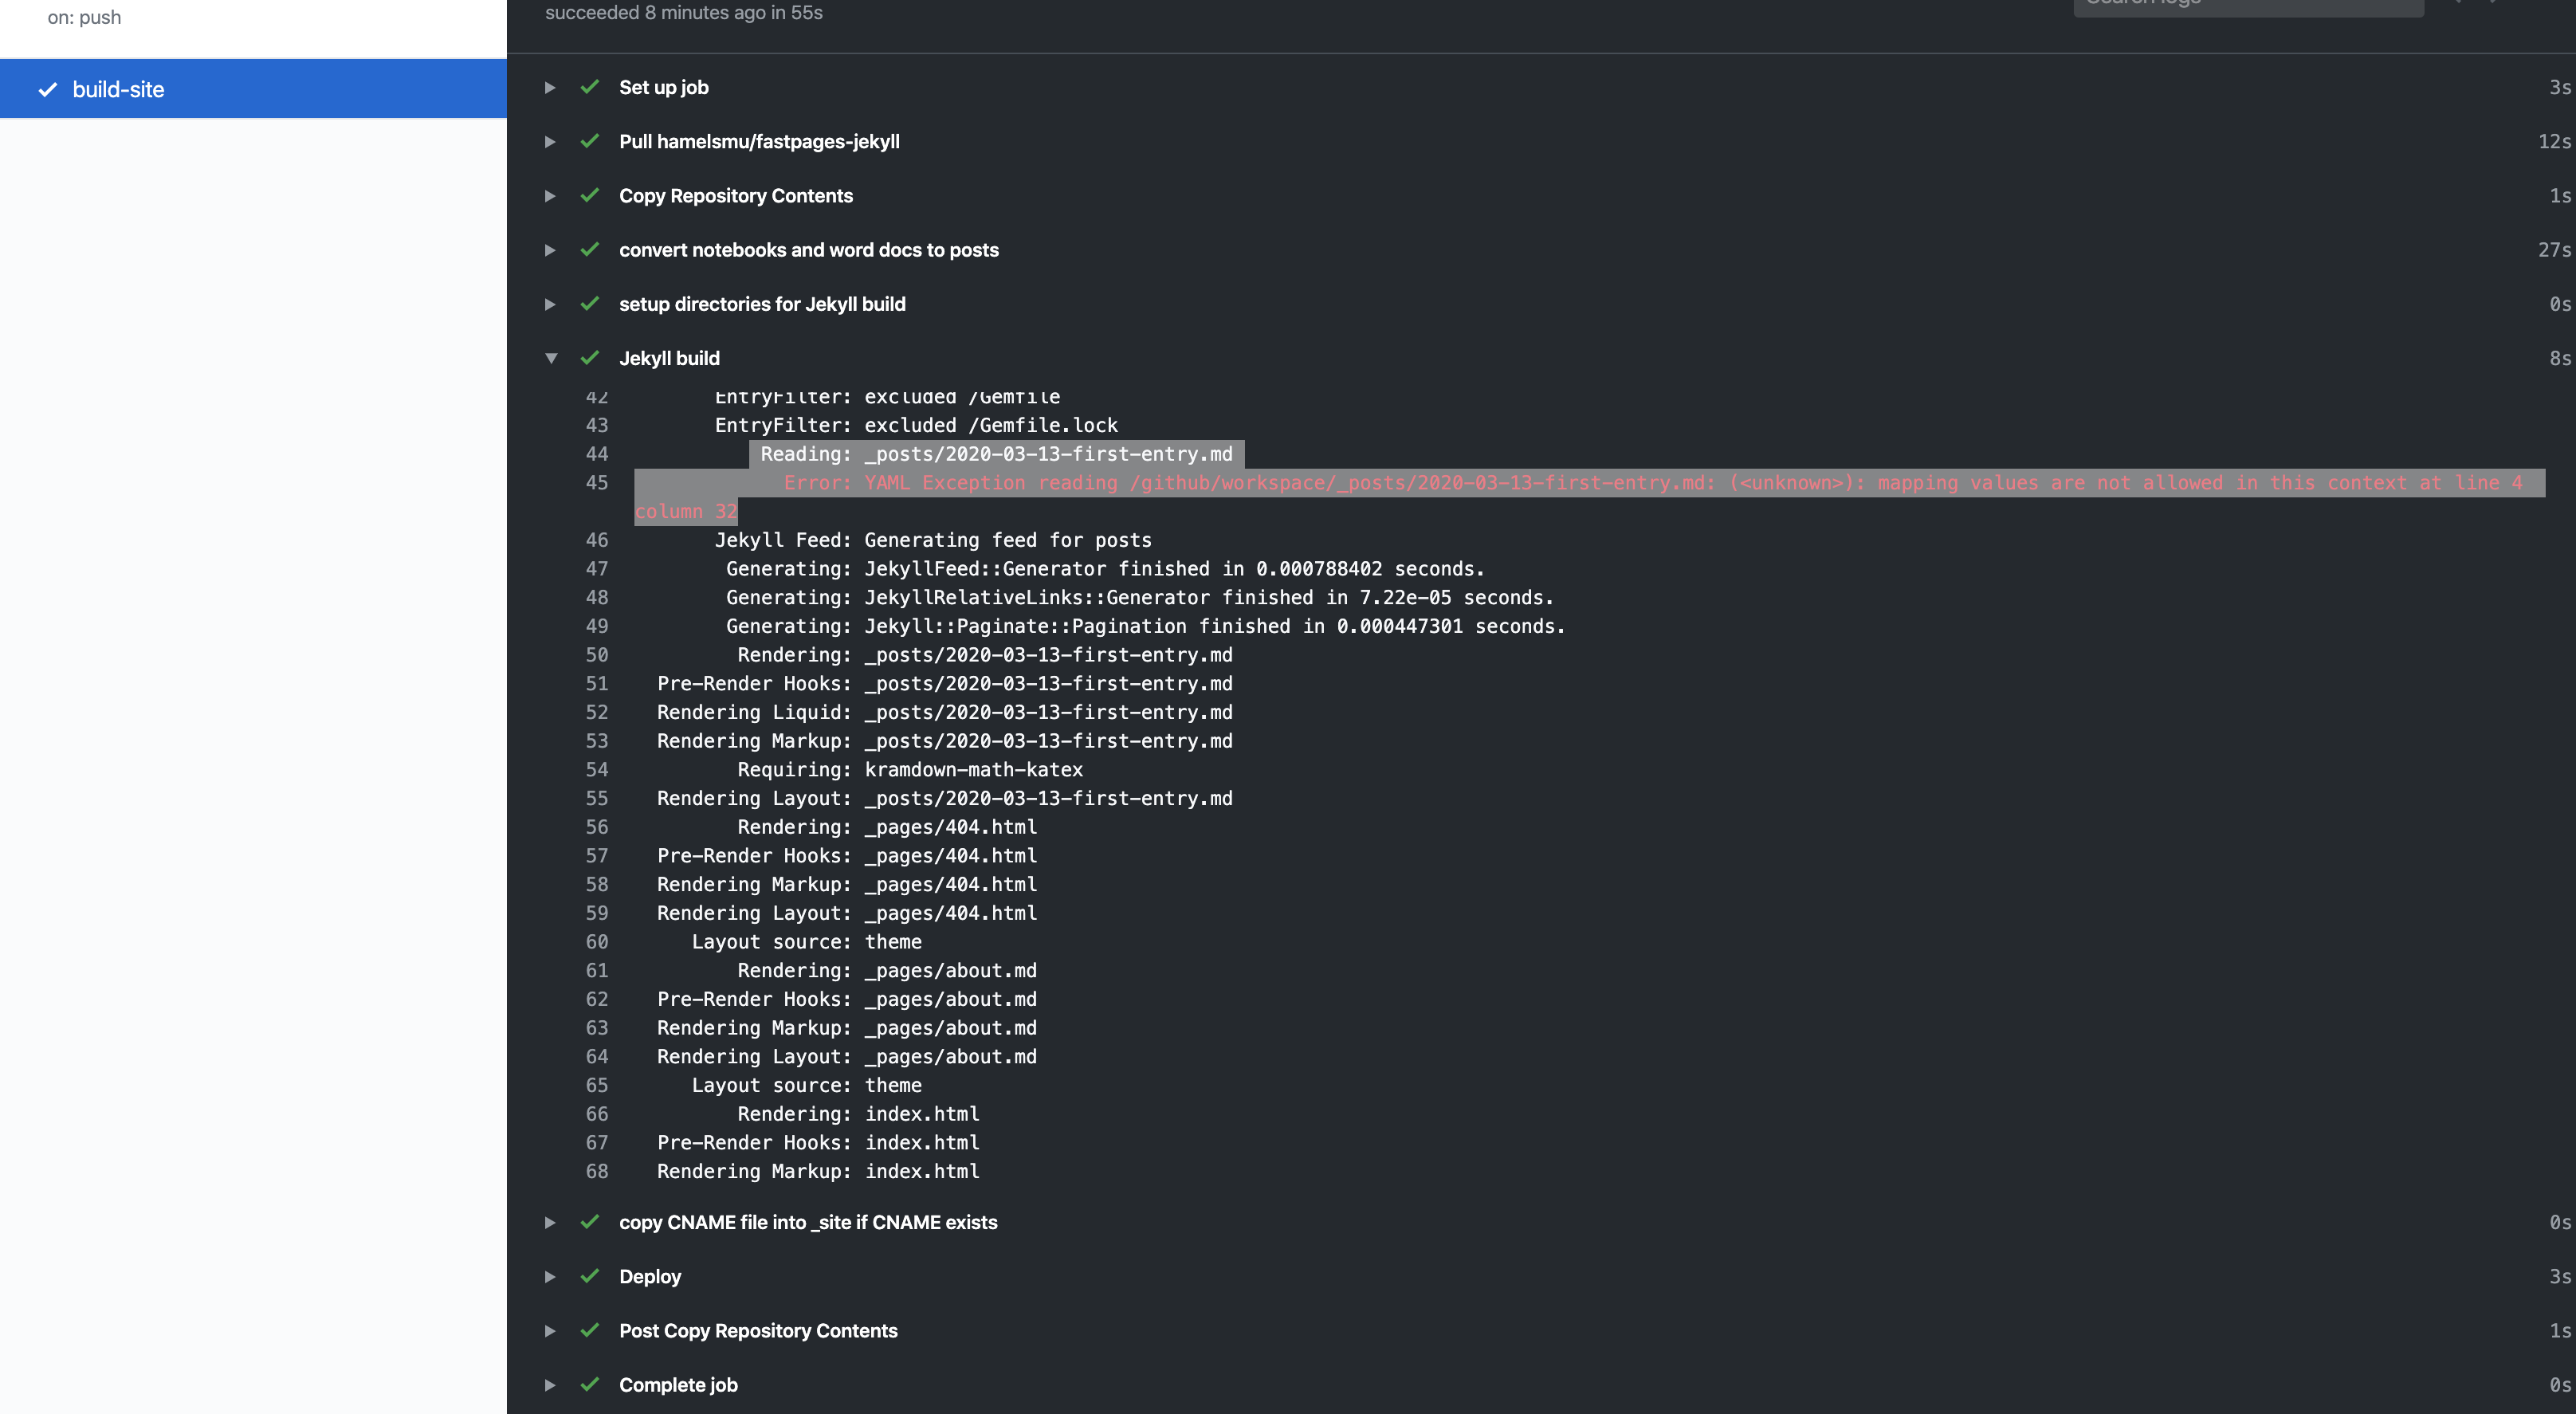Click line number 45 in the log
2576x1414 pixels.
pos(597,483)
